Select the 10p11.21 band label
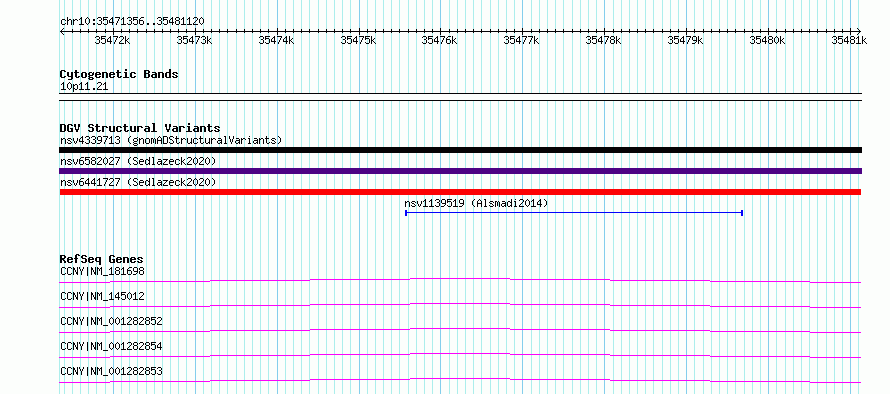 click(x=84, y=87)
